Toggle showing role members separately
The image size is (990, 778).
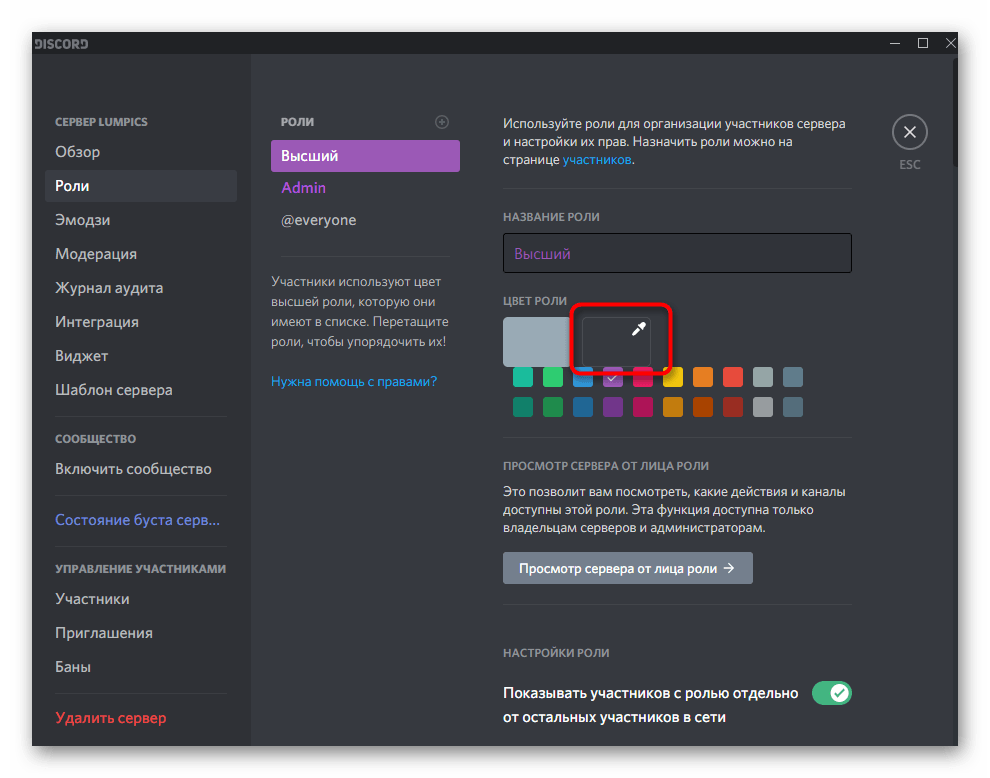[x=830, y=693]
